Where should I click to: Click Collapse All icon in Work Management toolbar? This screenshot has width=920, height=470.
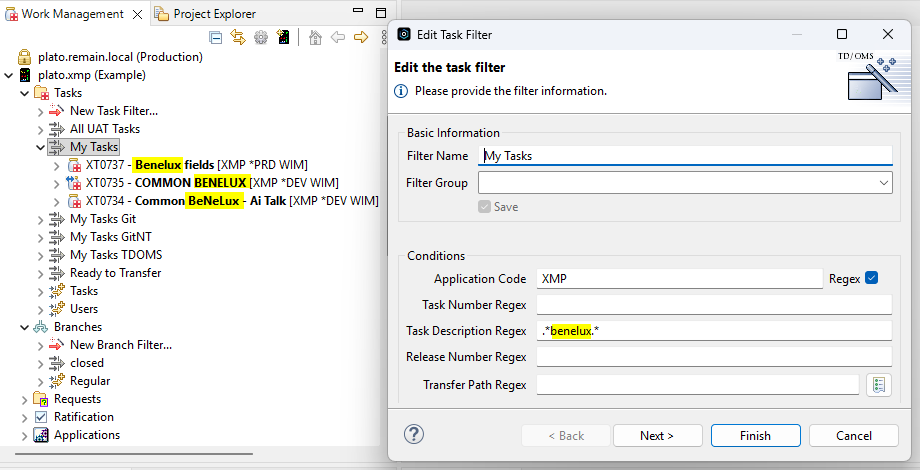tap(215, 37)
